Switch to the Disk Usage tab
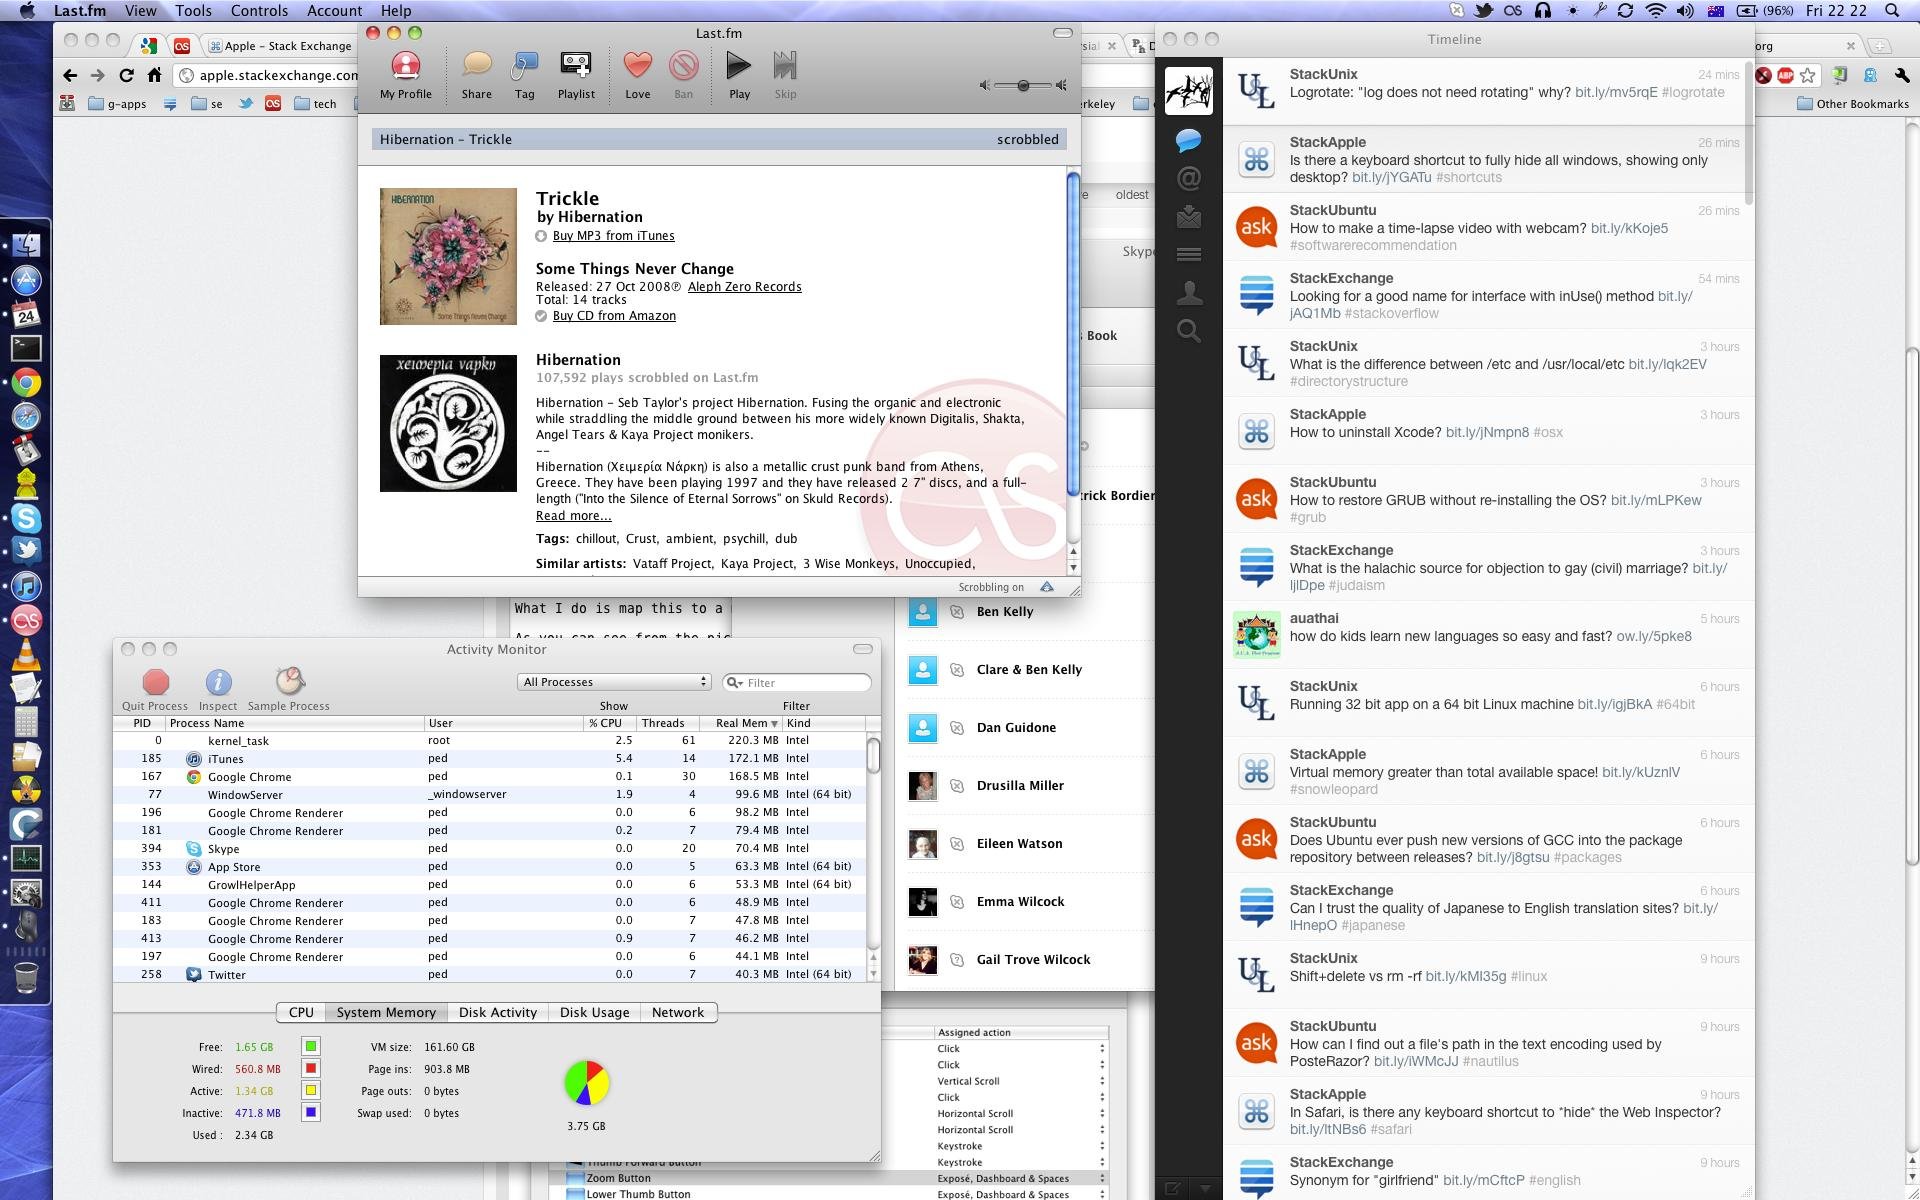The width and height of the screenshot is (1920, 1200). [594, 1012]
